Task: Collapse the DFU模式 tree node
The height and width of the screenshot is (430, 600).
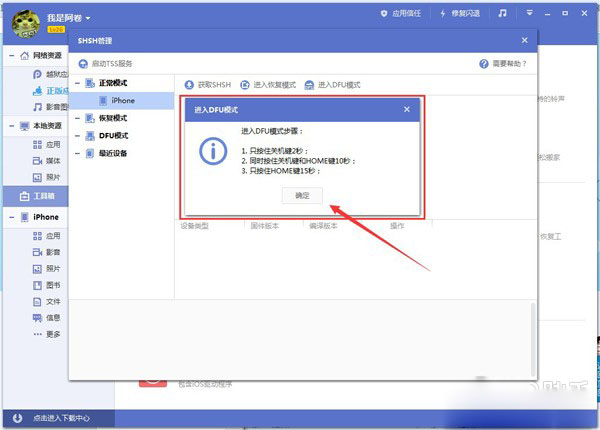Action: (x=76, y=135)
